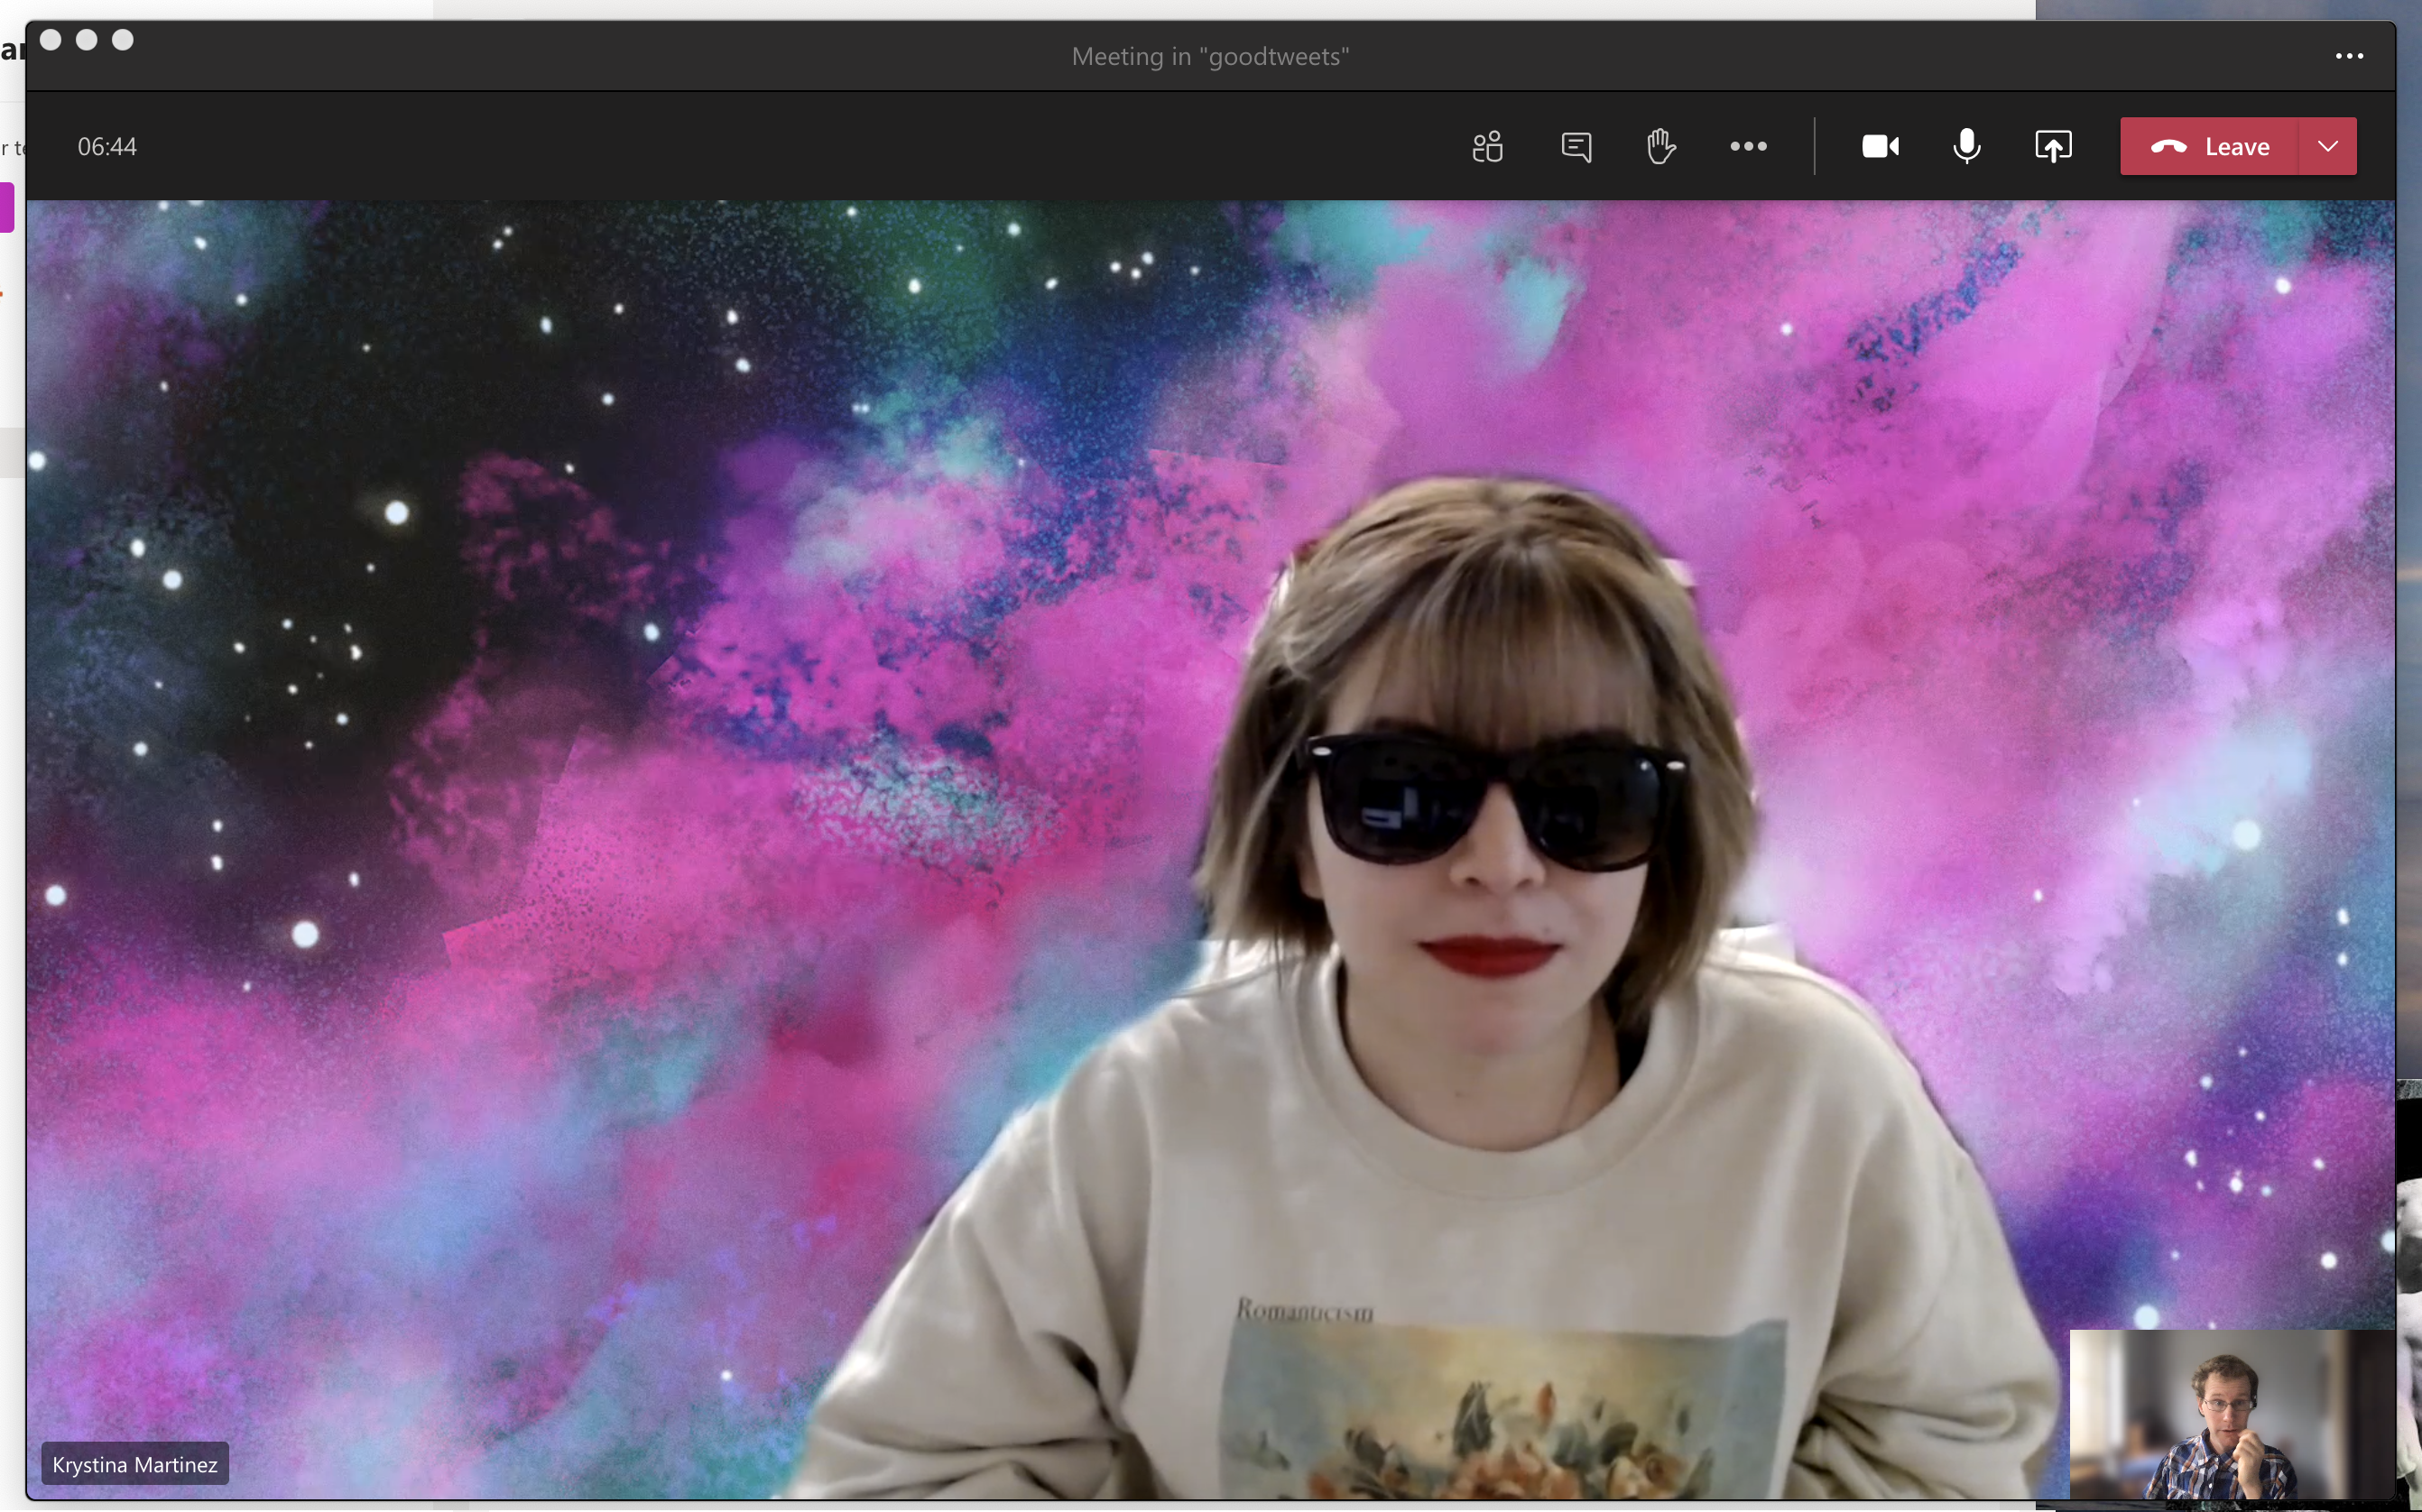Select Krystina Martinez's main video feed
Screen dimensions: 2422x1512
(x=1210, y=850)
